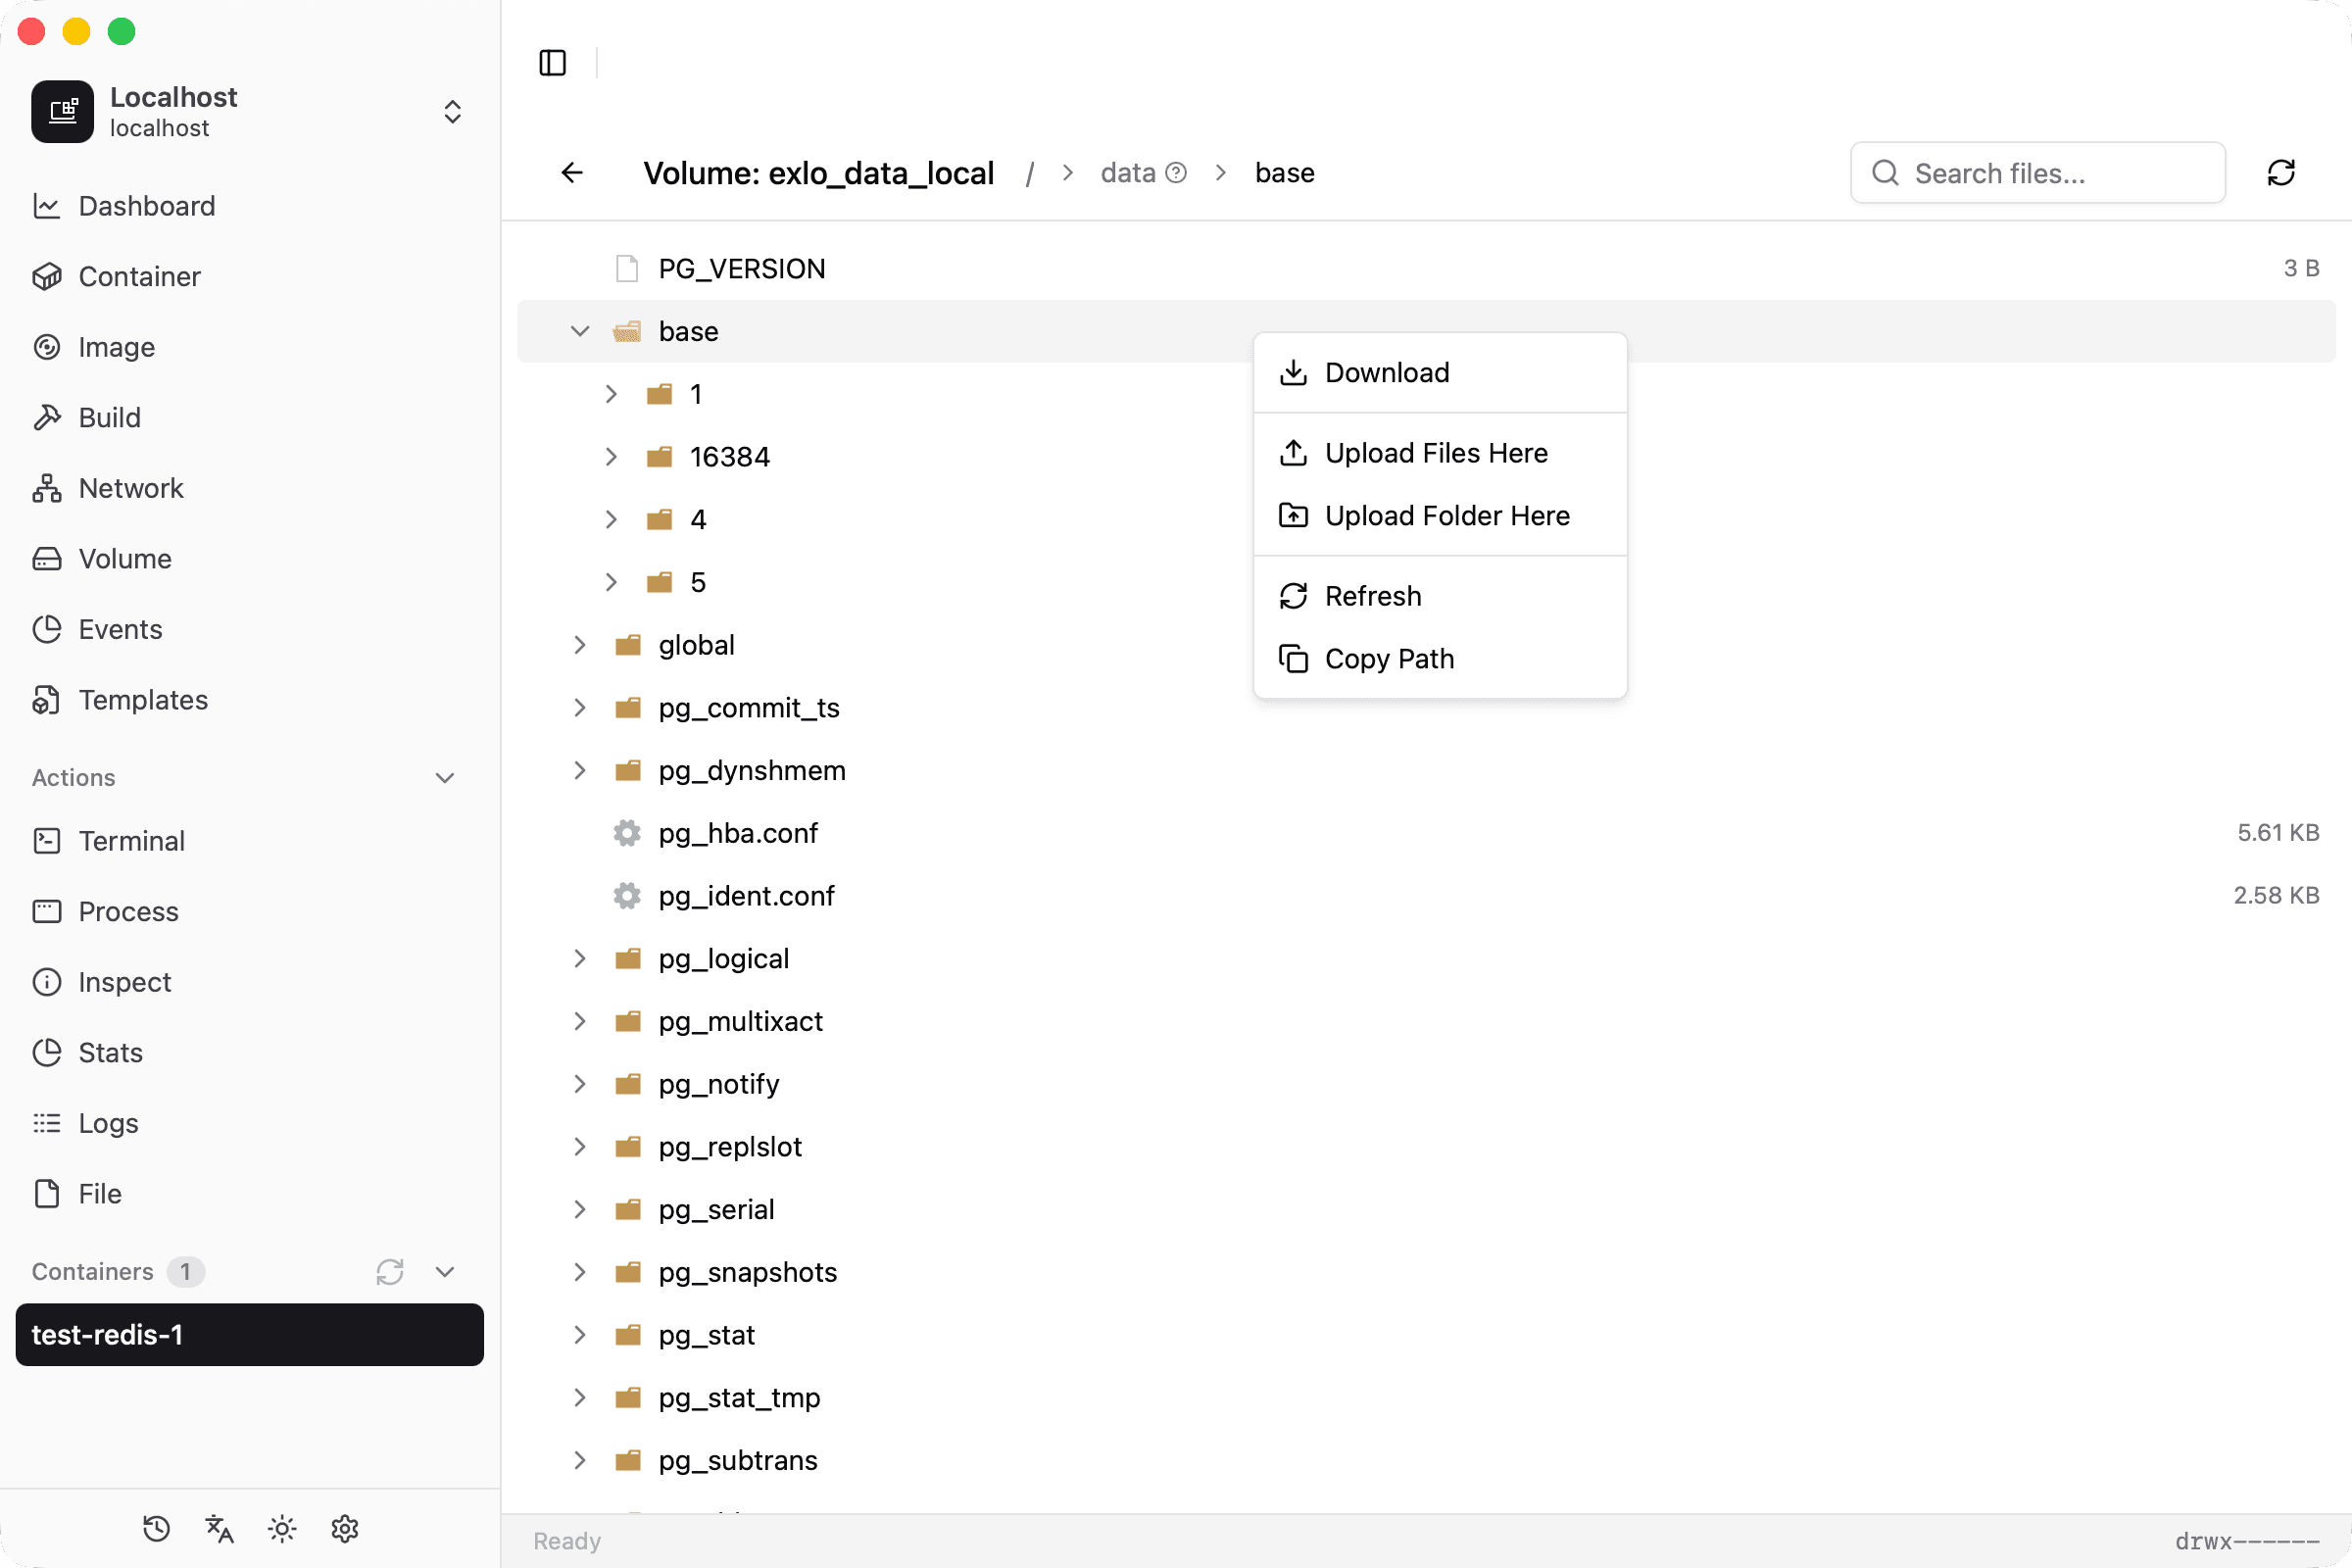View the container Logs
Screen dimensions: 2352x1568
108,1123
